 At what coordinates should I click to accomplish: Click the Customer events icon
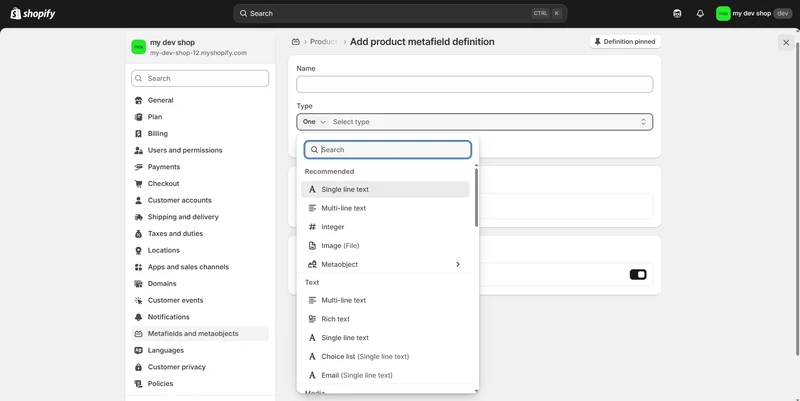click(x=138, y=300)
